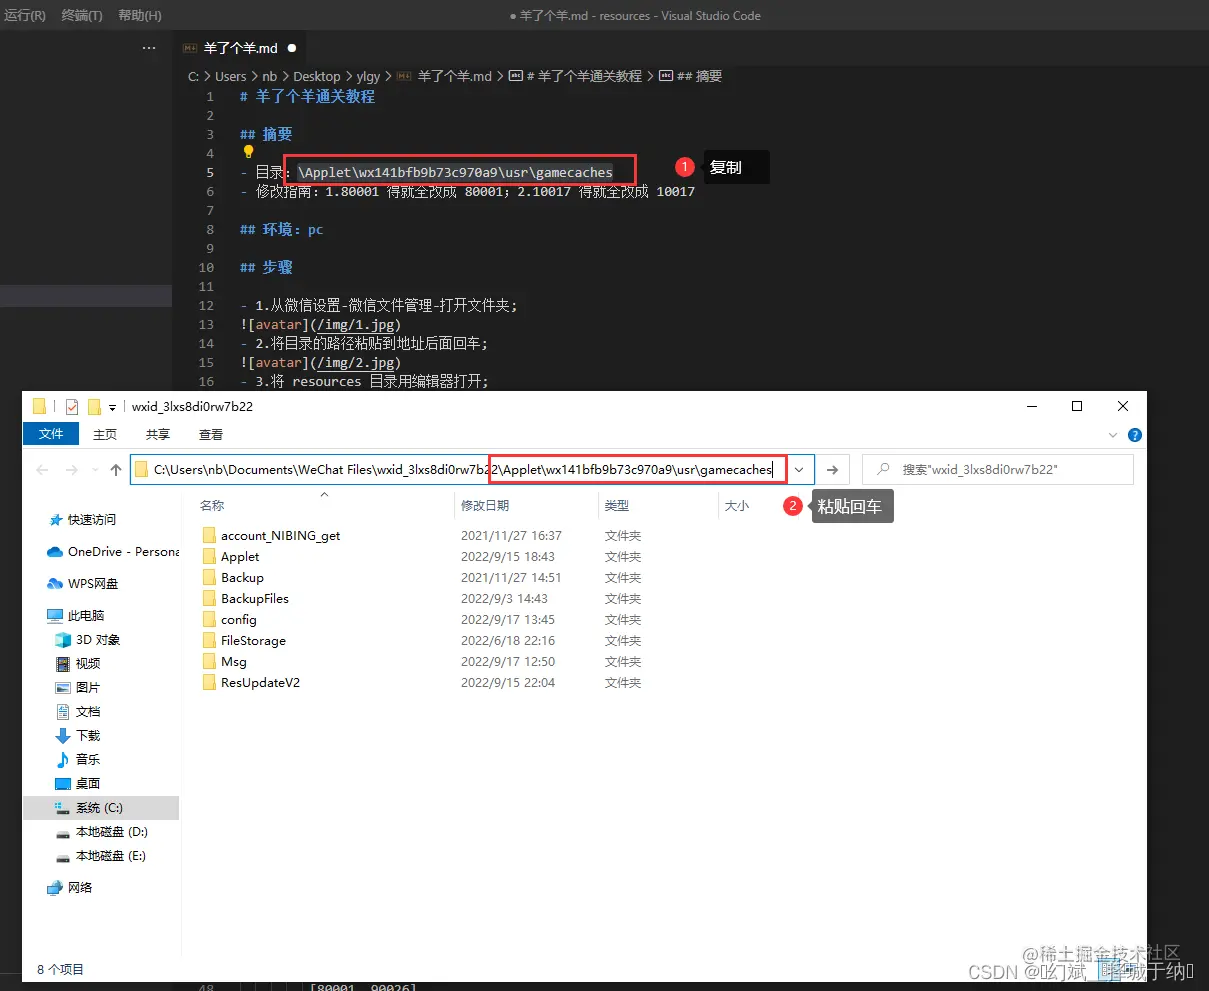Open 本地磁盘 (D:) in the navigation pane
The height and width of the screenshot is (991, 1209).
coord(111,832)
